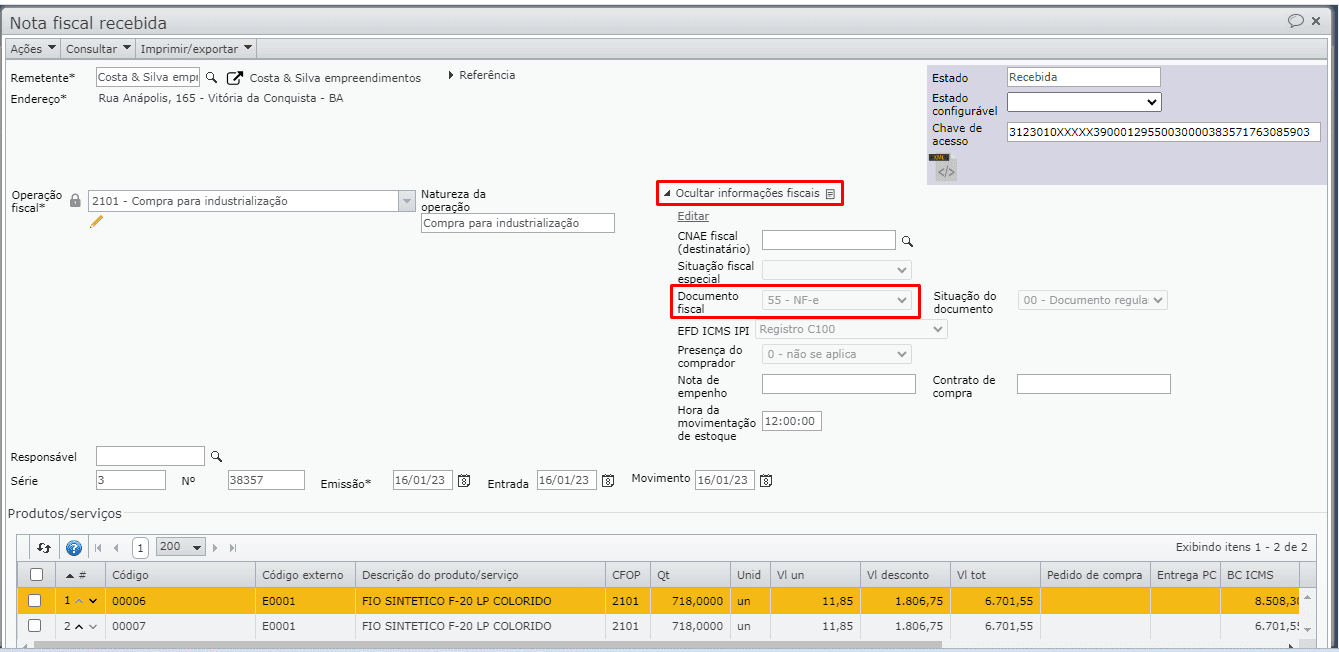Screen dimensions: 1339x652
Task: Click the Chave de acesso input field
Action: click(x=1163, y=132)
